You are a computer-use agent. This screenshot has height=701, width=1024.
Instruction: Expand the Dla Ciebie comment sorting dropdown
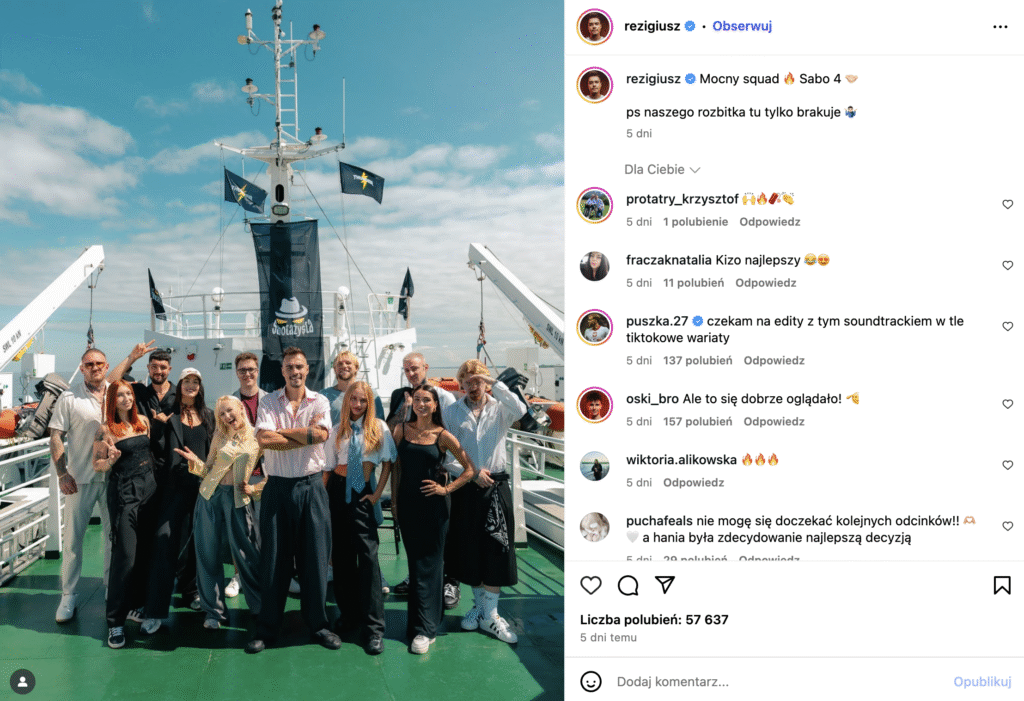pos(662,169)
